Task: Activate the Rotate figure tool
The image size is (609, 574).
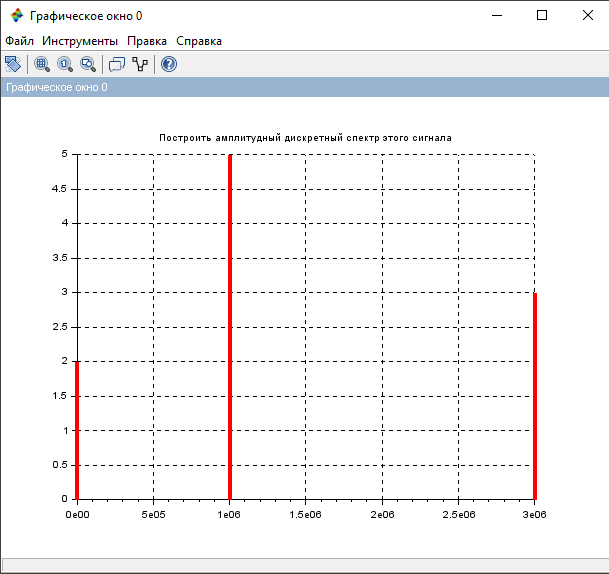Action: tap(13, 64)
